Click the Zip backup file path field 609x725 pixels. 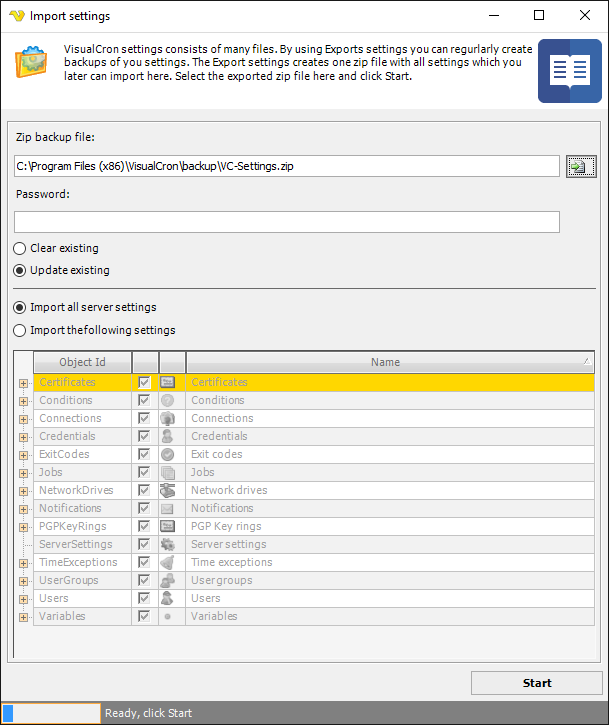pyautogui.click(x=287, y=166)
